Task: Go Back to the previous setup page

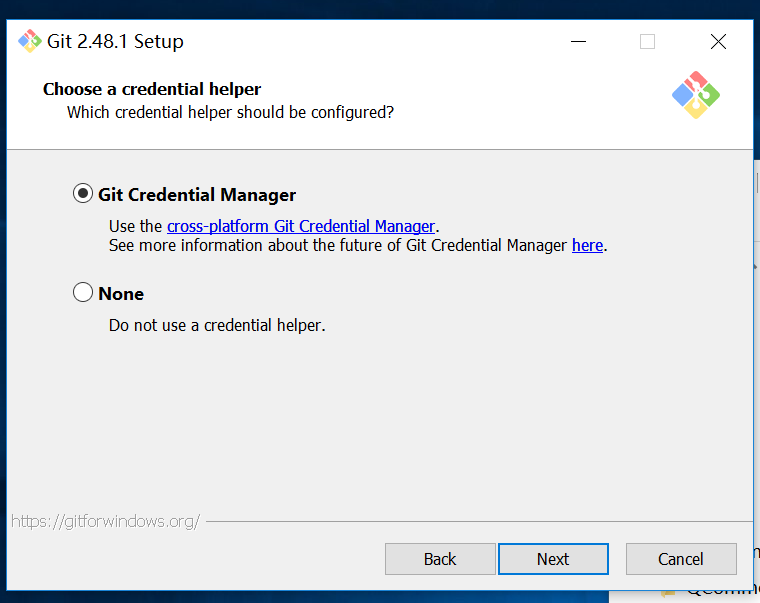Action: [x=440, y=559]
